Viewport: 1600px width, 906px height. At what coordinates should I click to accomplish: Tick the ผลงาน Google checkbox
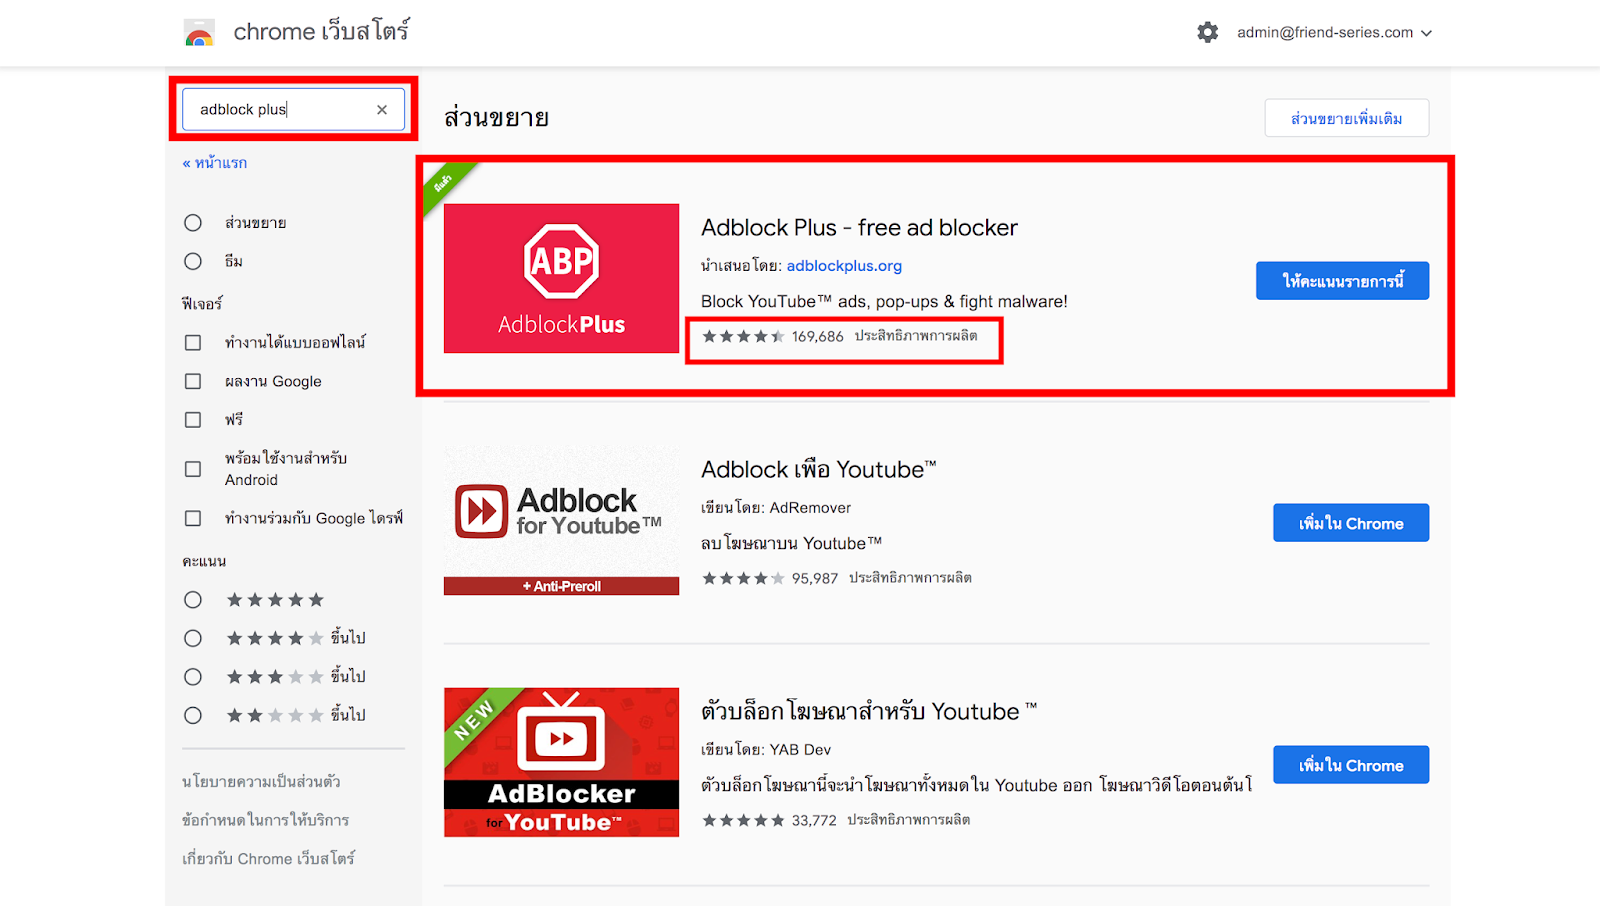pyautogui.click(x=193, y=381)
